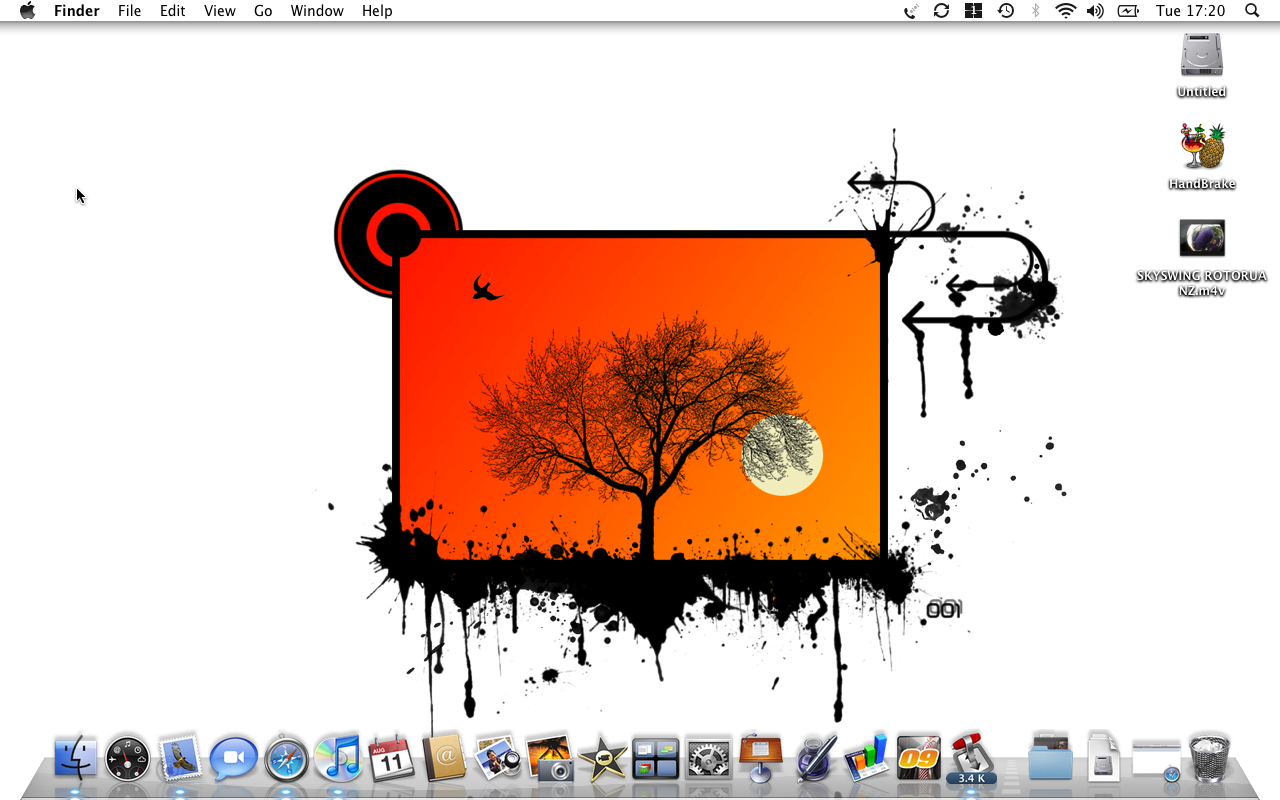The image size is (1280, 800).
Task: Open Spotlight search magnifier
Action: pos(1252,11)
